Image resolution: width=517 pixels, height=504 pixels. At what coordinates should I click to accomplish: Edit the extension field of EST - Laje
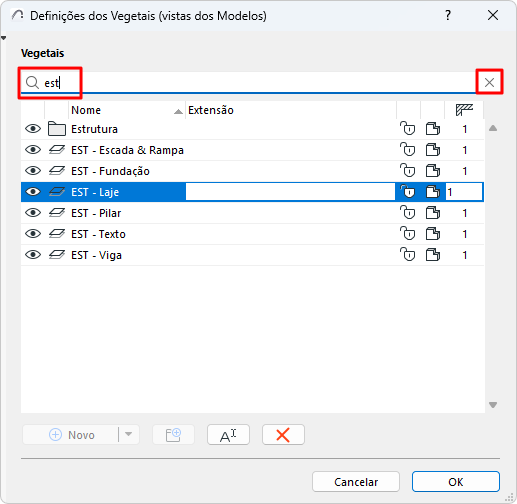click(x=290, y=192)
